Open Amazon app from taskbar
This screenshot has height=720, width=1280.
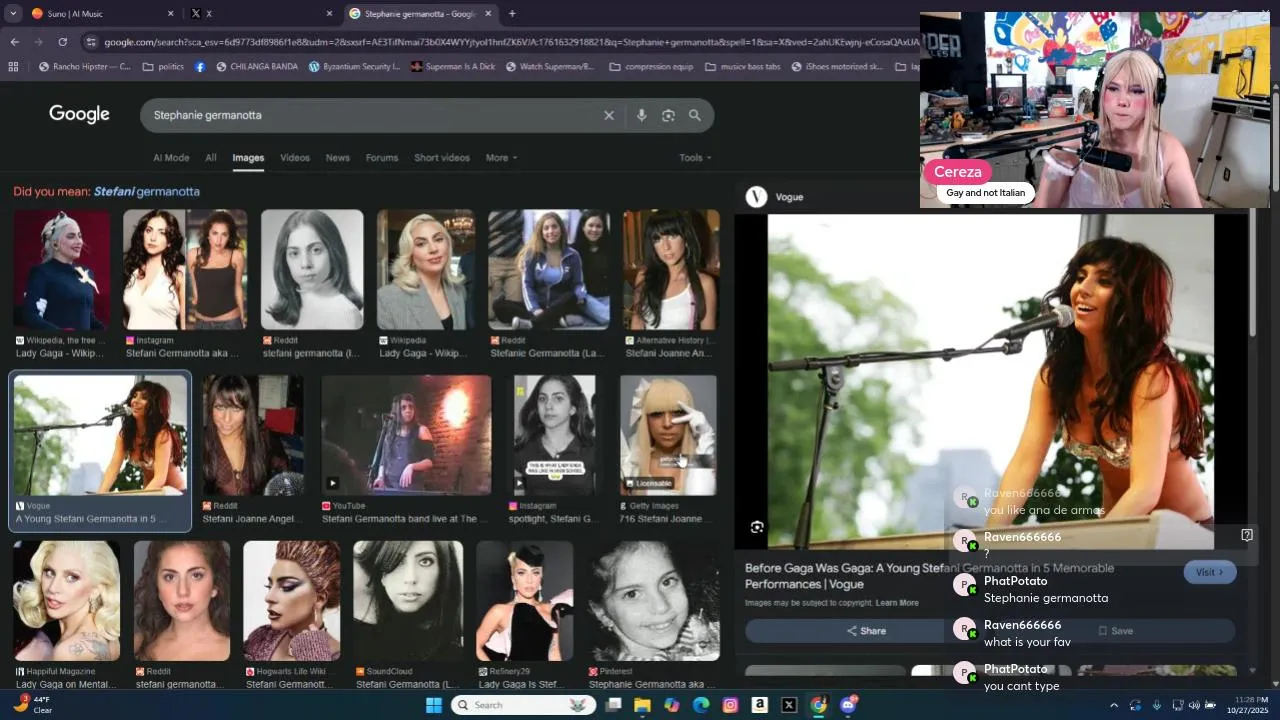(760, 705)
